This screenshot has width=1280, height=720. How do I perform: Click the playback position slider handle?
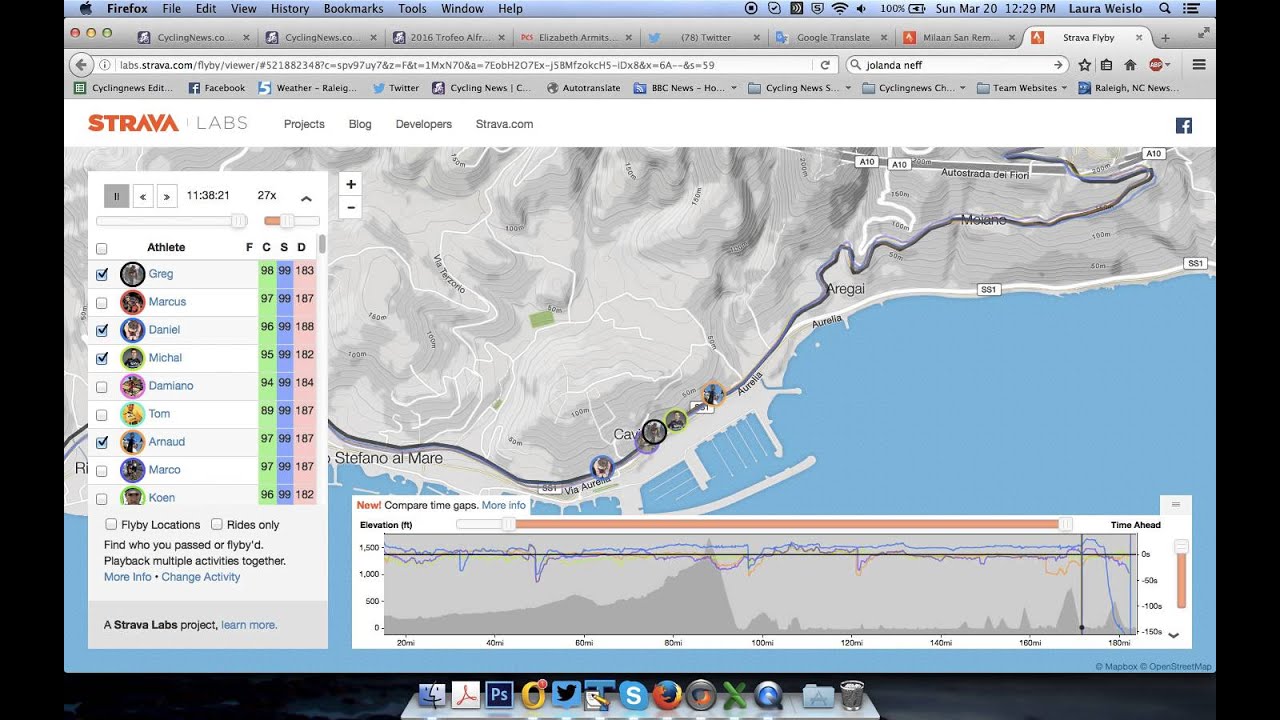click(x=238, y=221)
